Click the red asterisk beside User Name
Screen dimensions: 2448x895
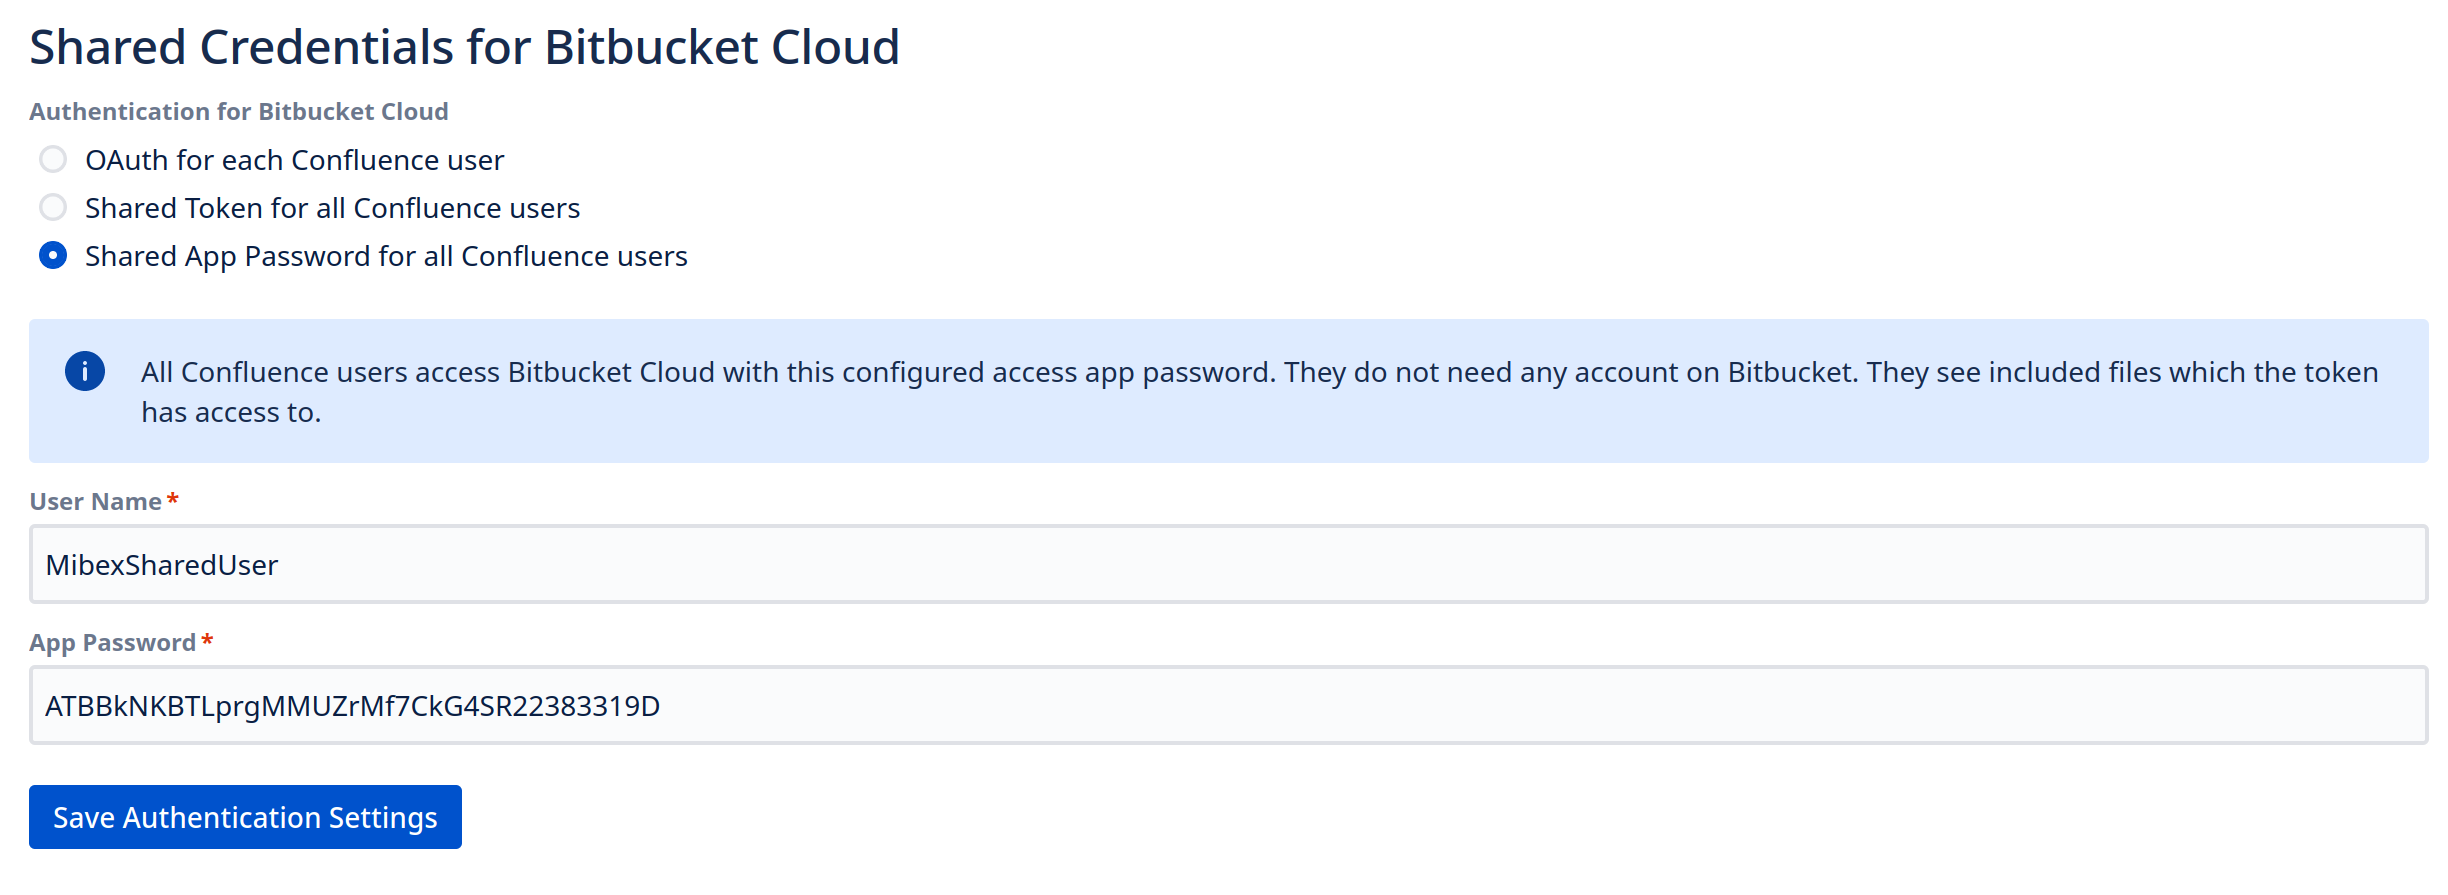click(173, 499)
